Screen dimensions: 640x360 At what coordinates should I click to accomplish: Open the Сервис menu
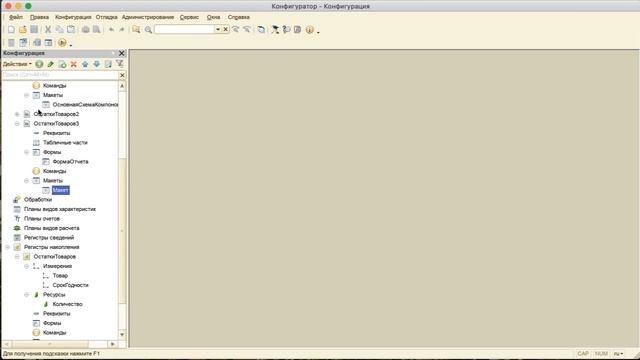pos(189,17)
